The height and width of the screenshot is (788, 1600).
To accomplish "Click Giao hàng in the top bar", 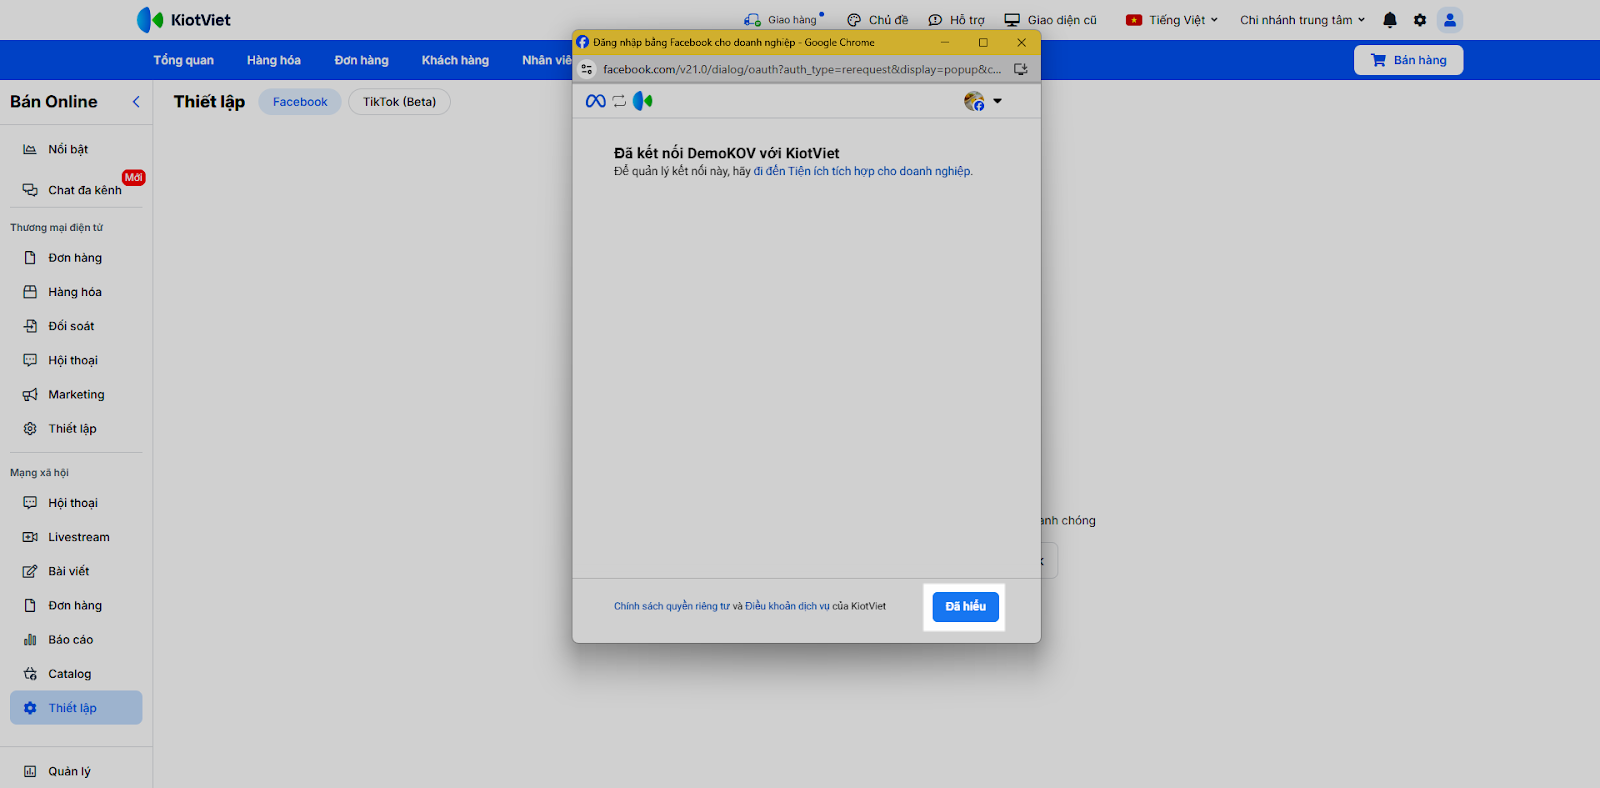I will coord(783,20).
